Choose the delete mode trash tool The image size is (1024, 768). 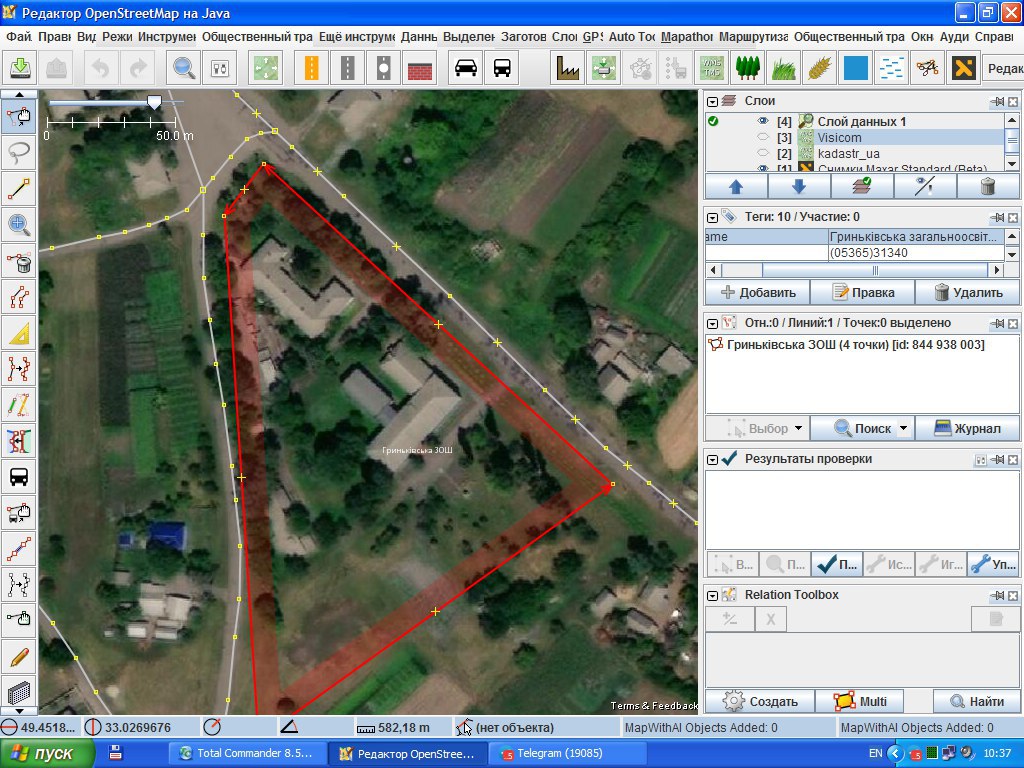pyautogui.click(x=19, y=261)
